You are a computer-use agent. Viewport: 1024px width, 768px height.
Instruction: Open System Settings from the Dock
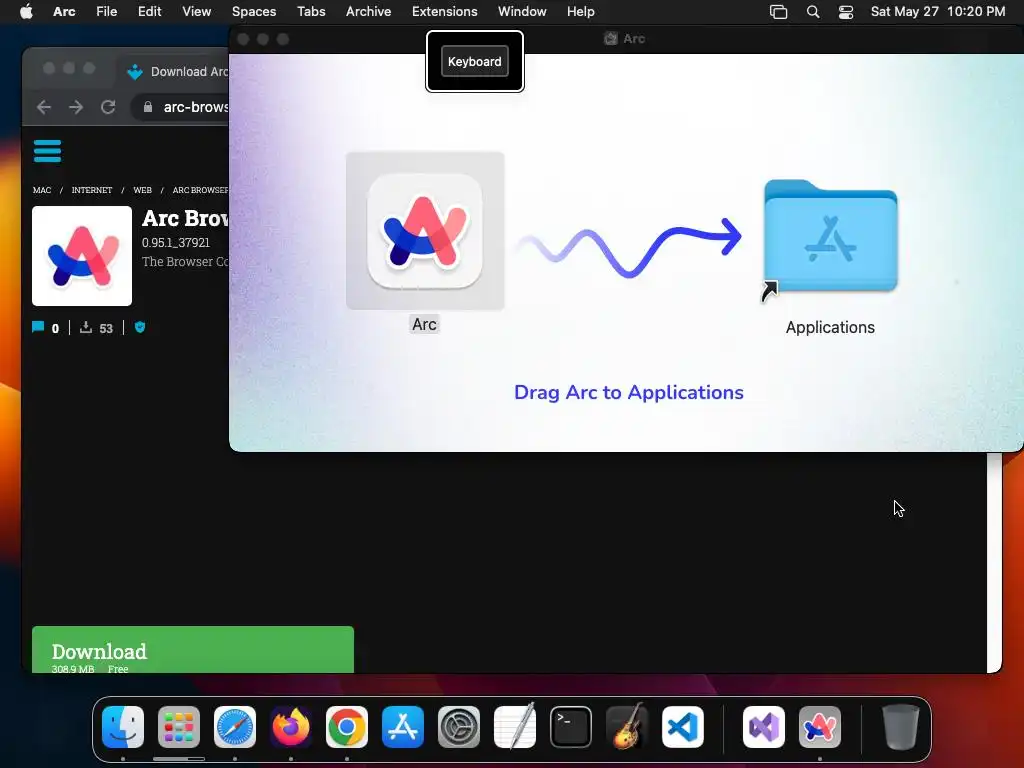458,727
